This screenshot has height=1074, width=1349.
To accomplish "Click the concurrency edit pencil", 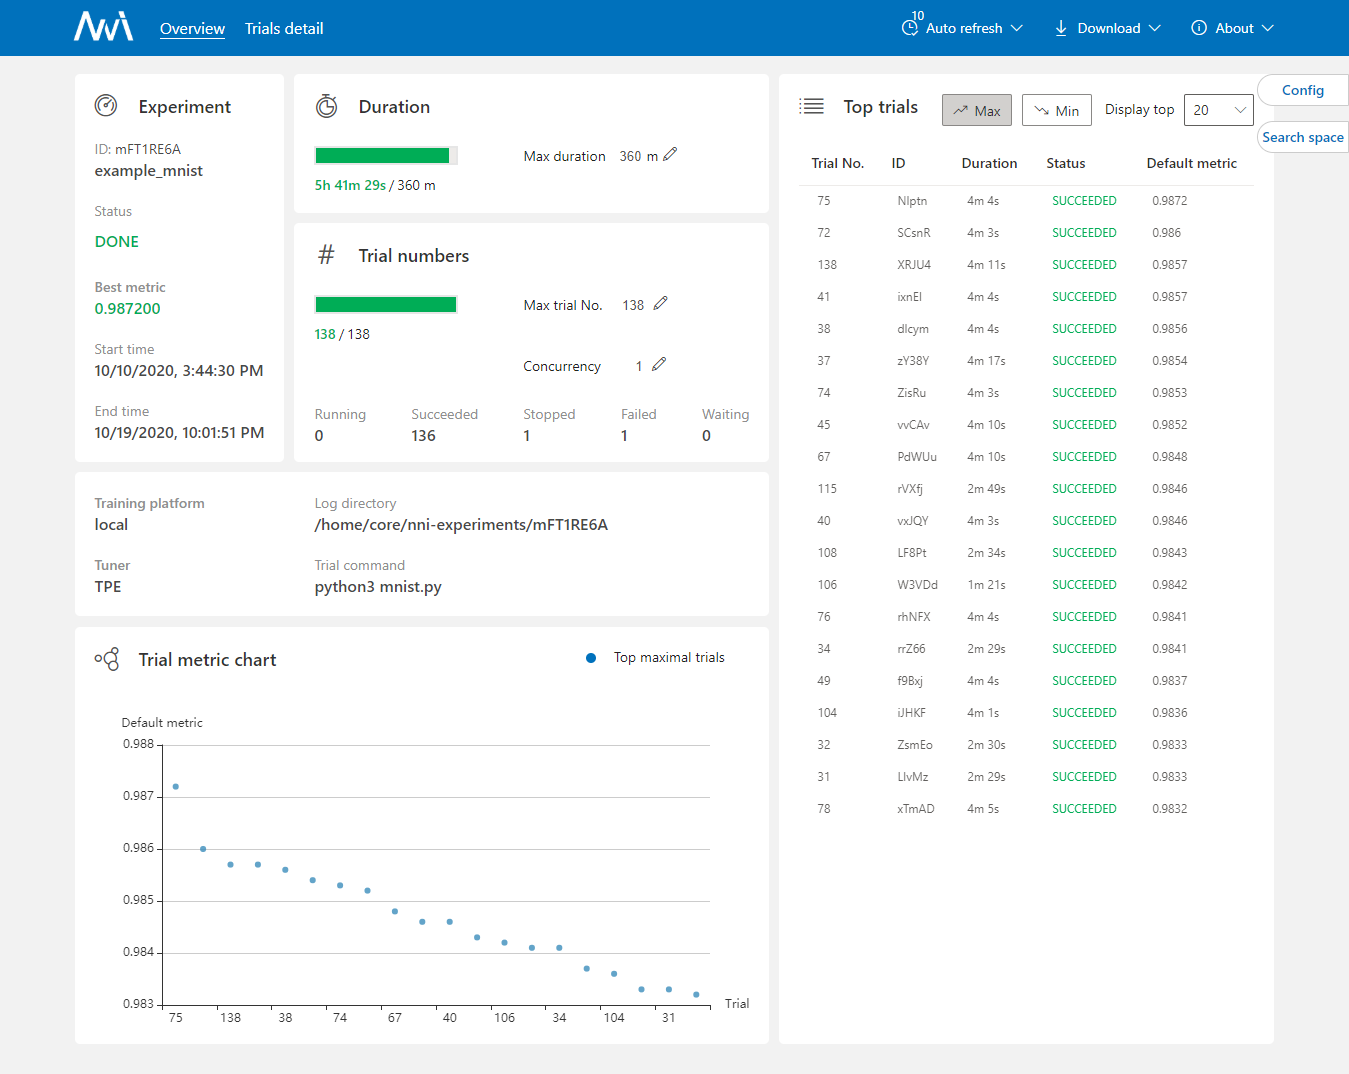I will pos(658,364).
